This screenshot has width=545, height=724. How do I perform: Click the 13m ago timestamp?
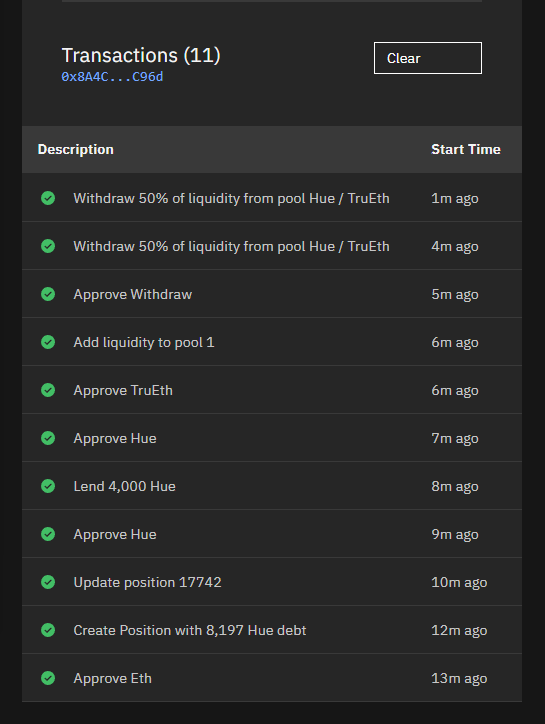point(459,678)
